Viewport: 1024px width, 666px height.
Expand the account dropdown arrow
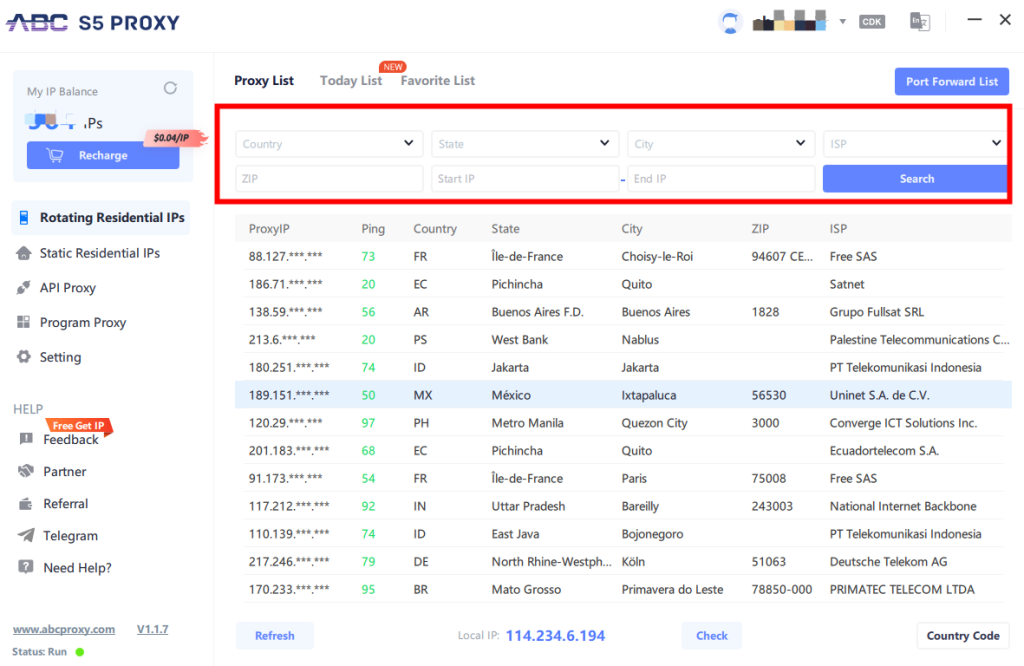tap(842, 22)
